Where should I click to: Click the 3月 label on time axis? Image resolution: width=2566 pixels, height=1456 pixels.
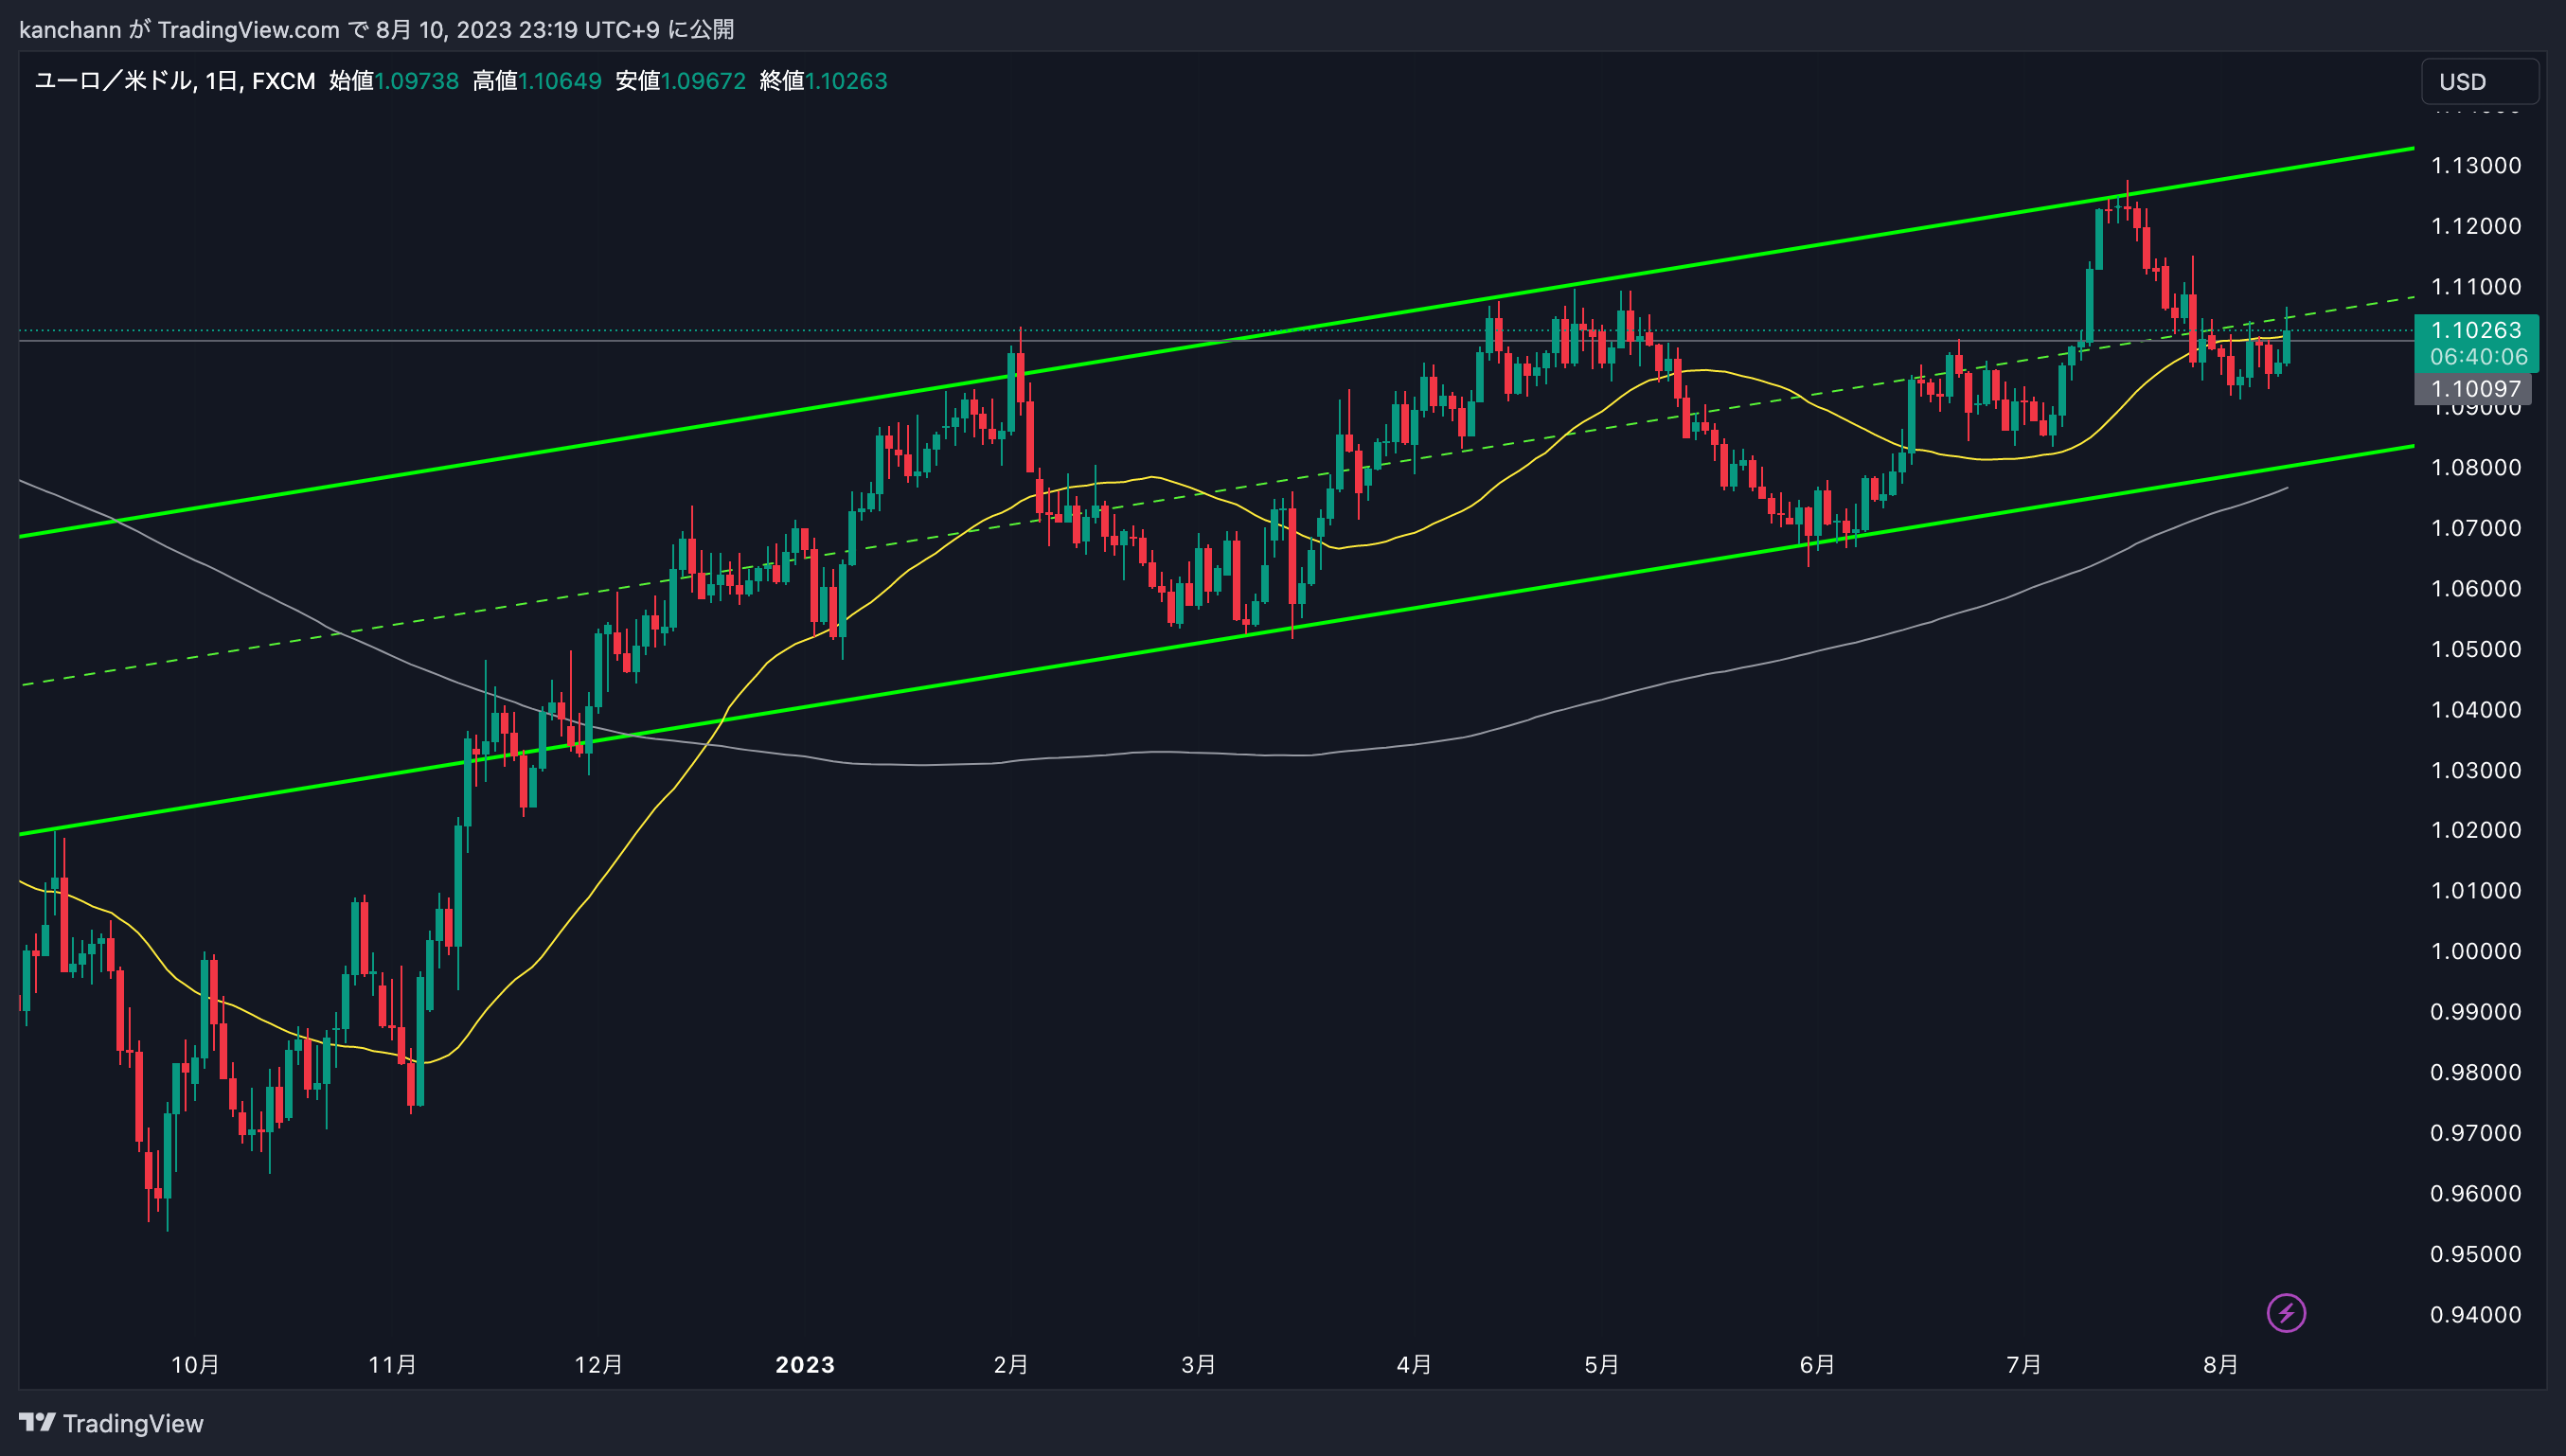[x=1198, y=1365]
